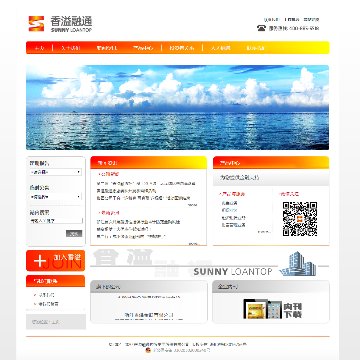Click the underlined link in the lower center panel
The height and width of the screenshot is (360, 360).
point(149,315)
